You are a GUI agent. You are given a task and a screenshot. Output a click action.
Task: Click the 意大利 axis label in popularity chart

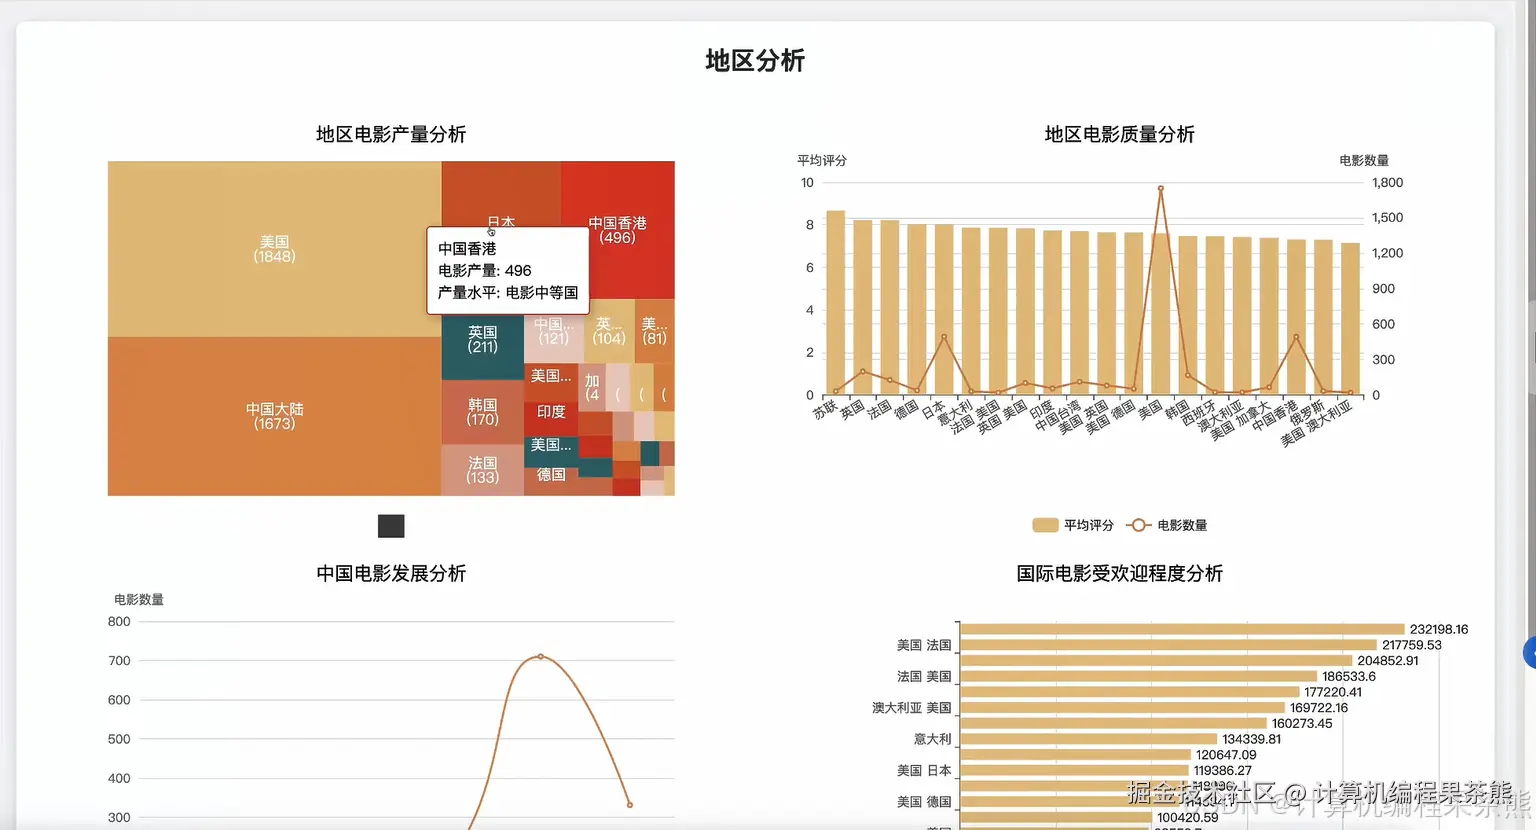(x=932, y=739)
